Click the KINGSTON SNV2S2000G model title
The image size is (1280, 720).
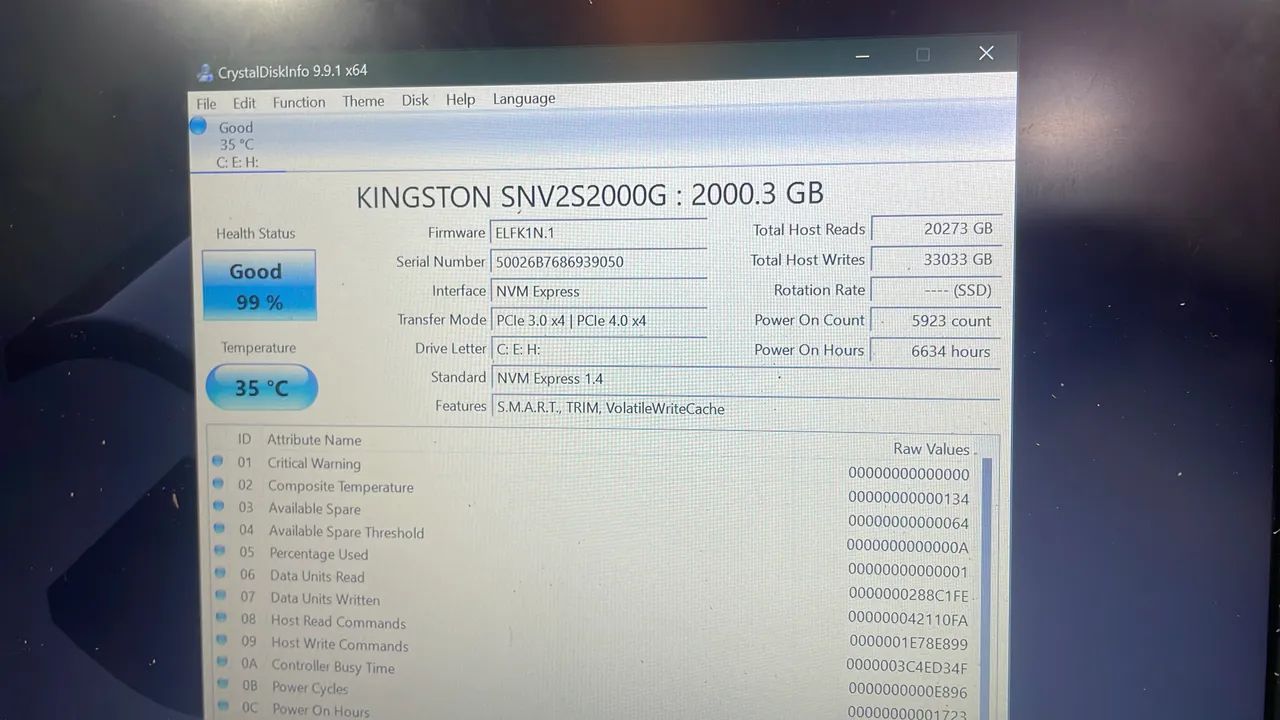(x=590, y=195)
